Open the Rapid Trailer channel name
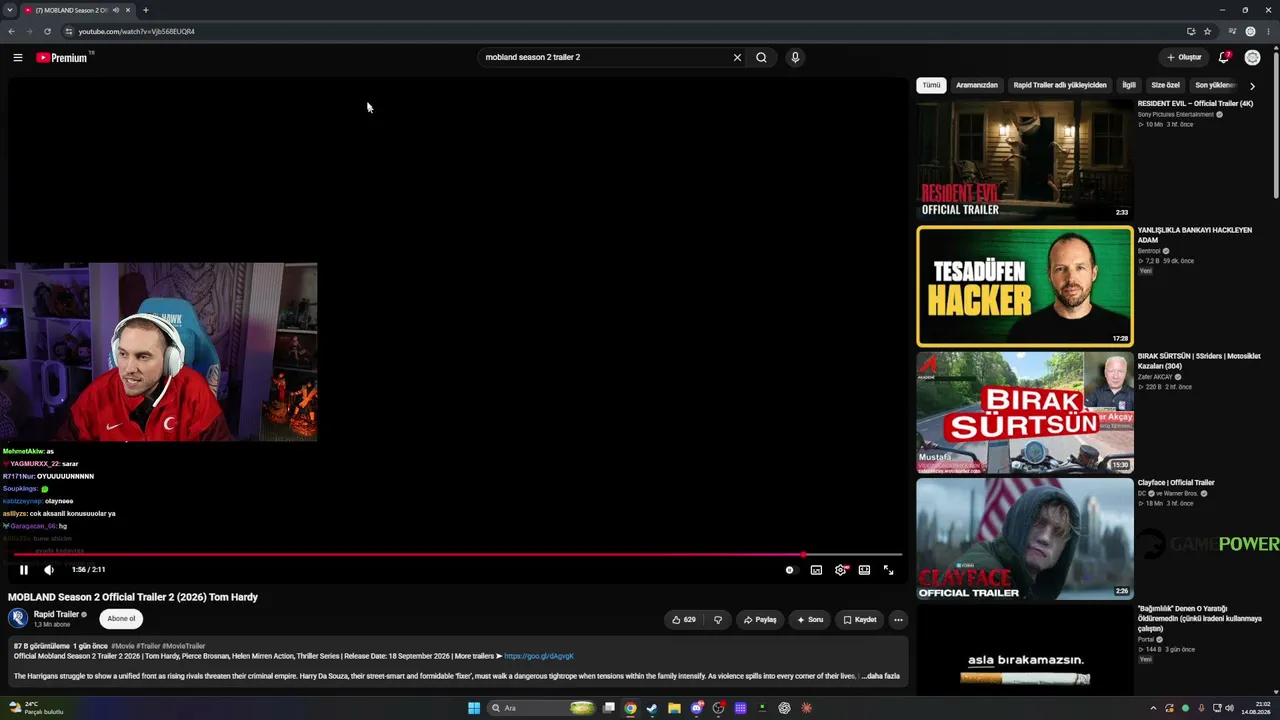Screen dimensions: 1280x720 [56, 614]
